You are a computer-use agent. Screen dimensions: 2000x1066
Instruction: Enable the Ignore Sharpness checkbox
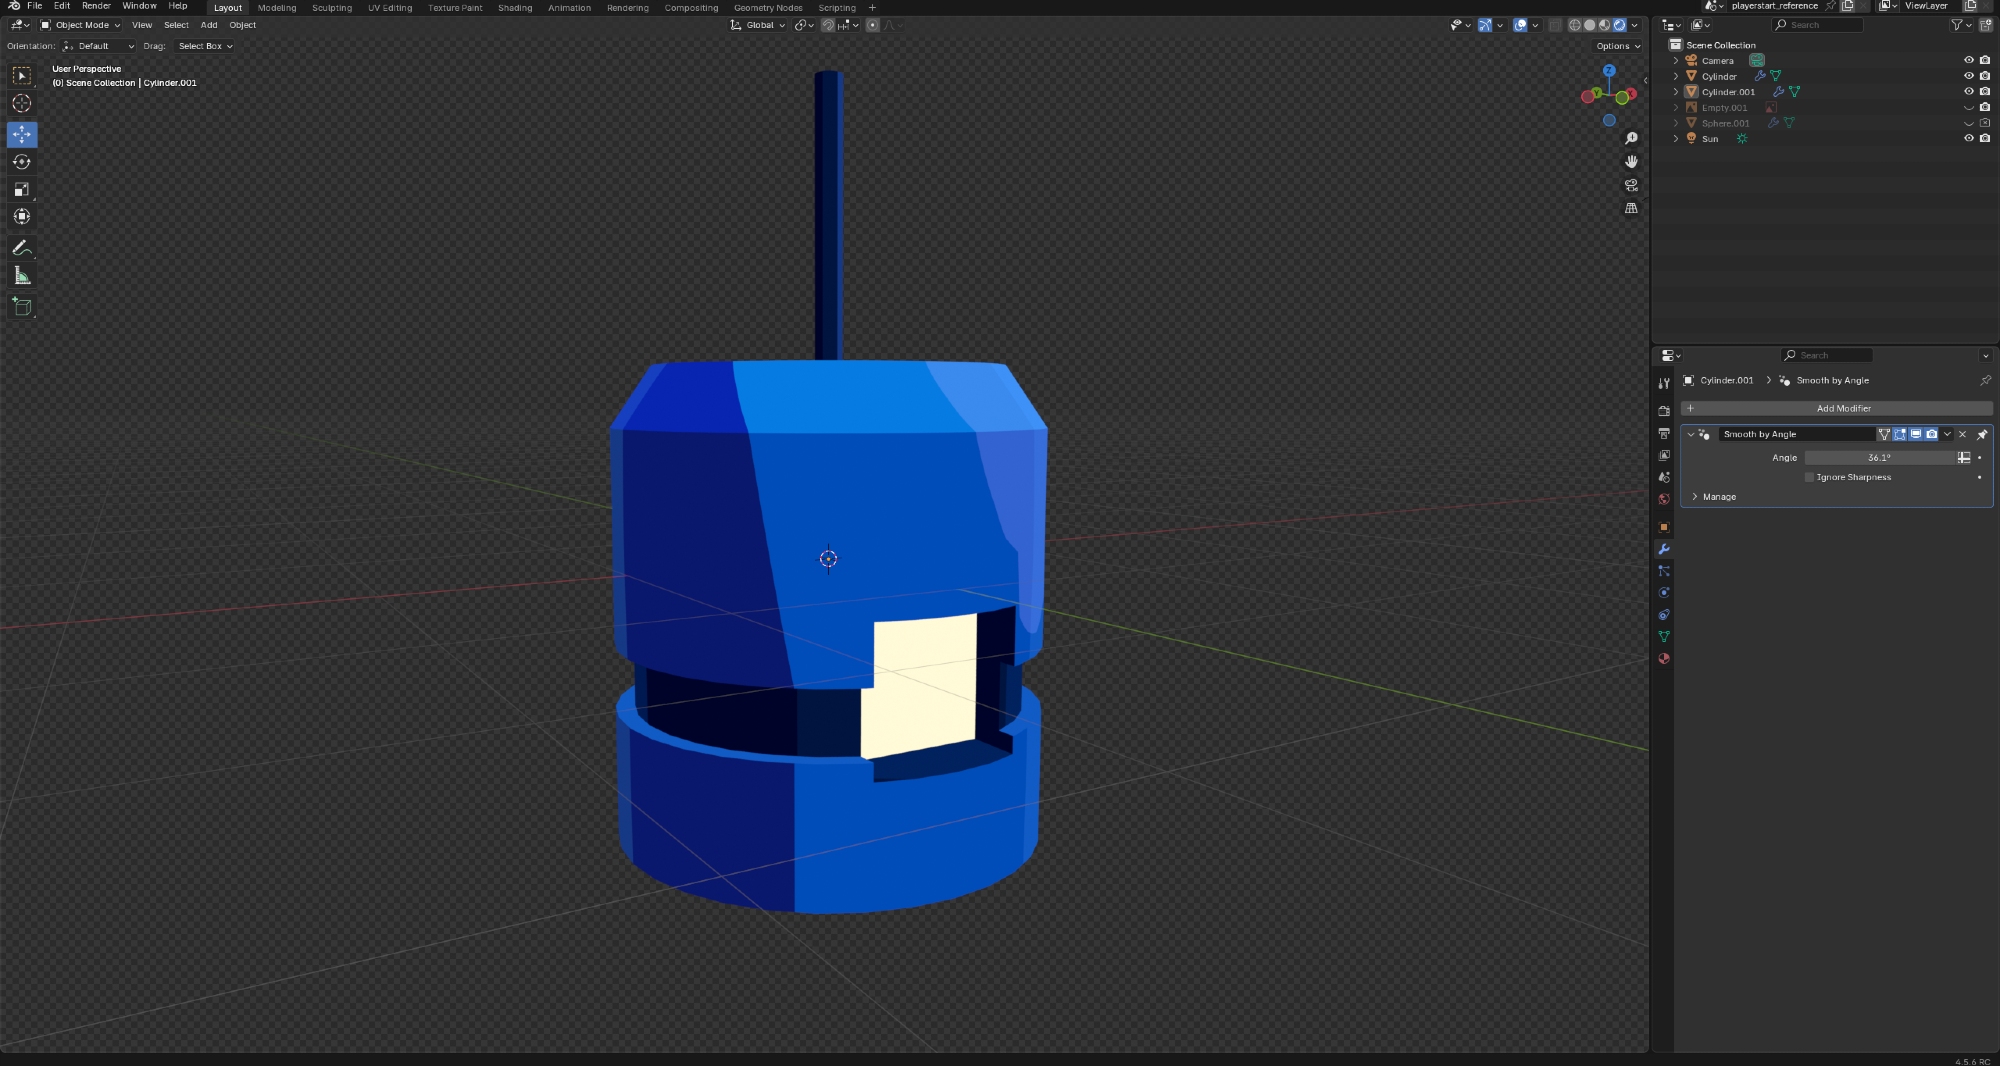point(1809,478)
